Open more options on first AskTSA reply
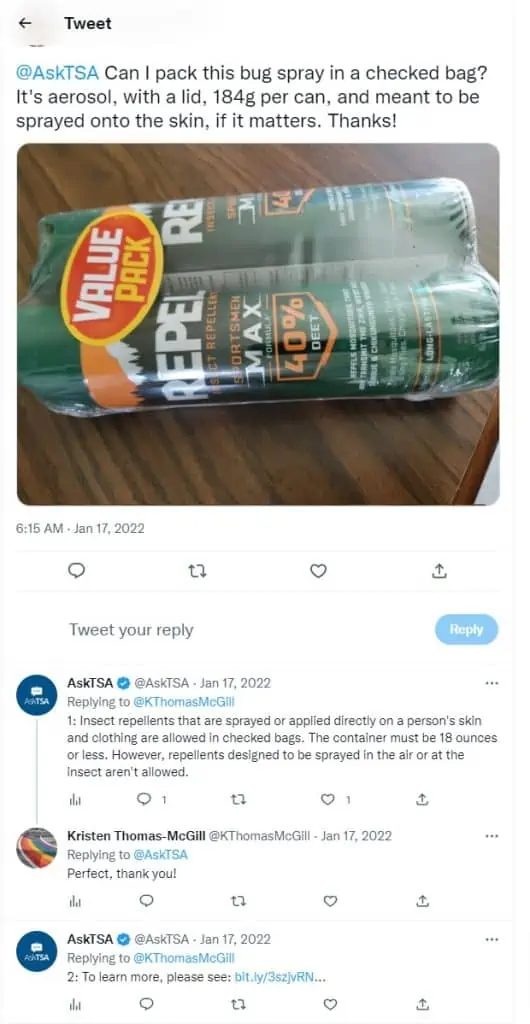This screenshot has width=530, height=1024. pos(492,684)
